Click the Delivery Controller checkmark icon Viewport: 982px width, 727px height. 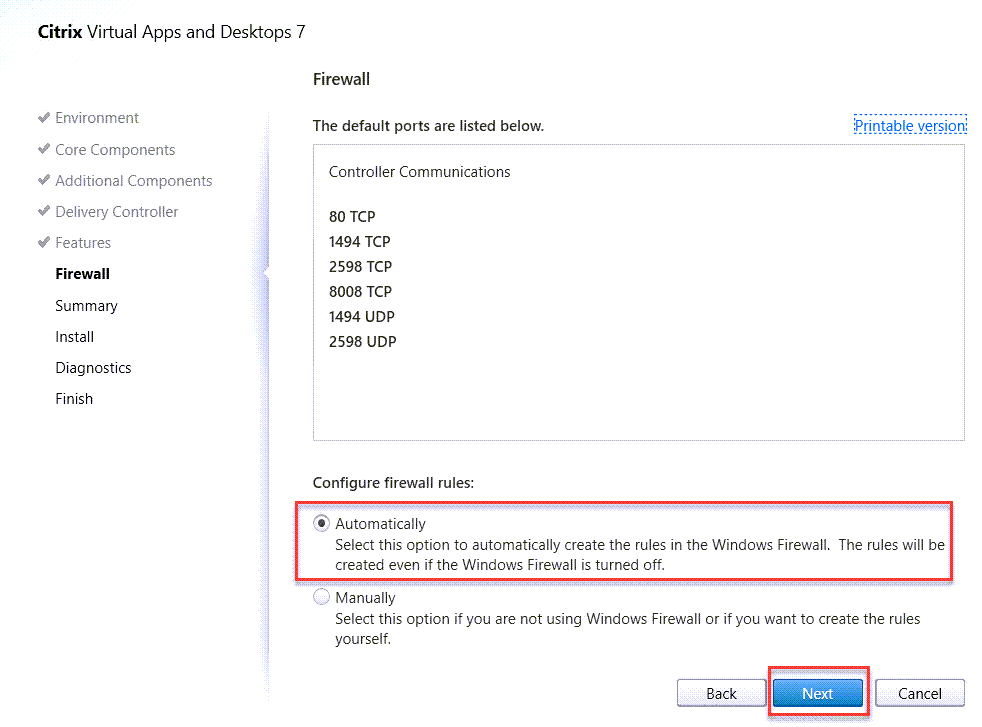click(44, 211)
